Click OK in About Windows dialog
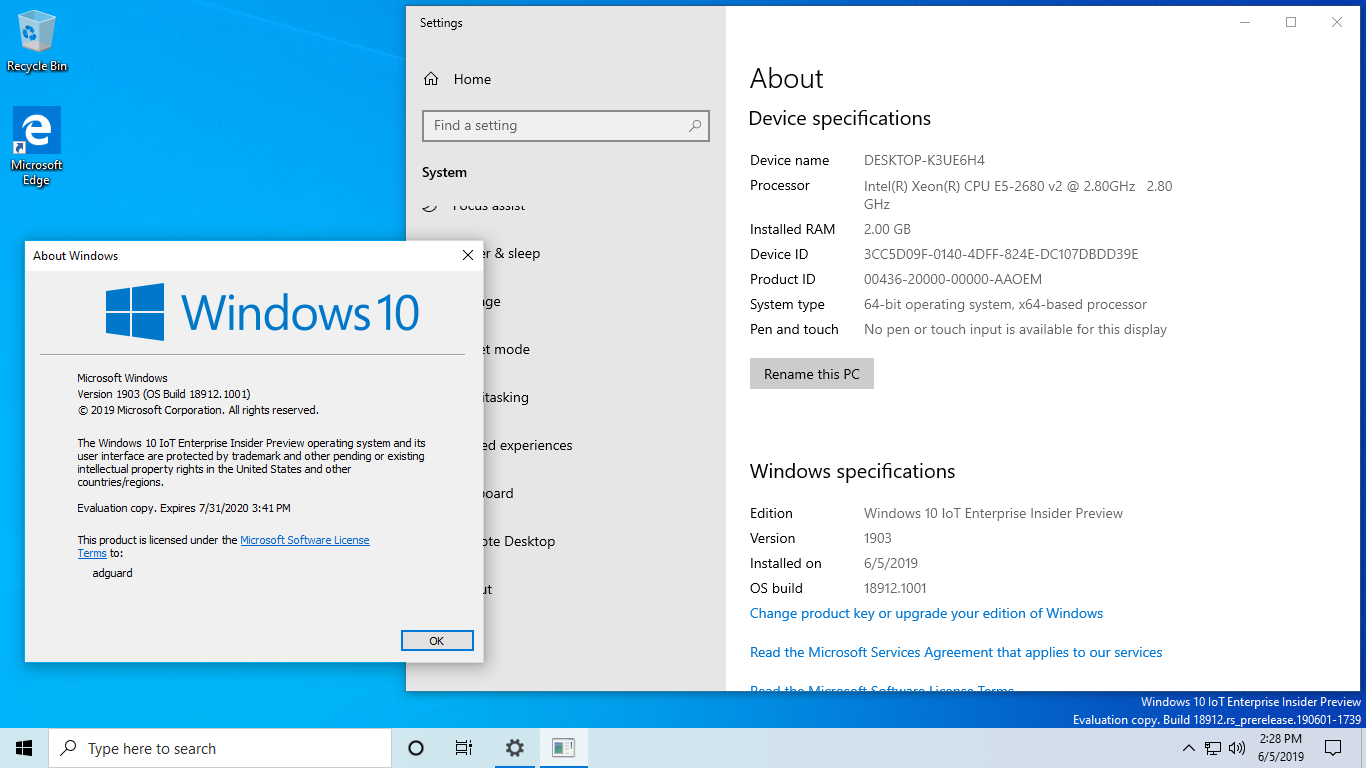 click(437, 641)
